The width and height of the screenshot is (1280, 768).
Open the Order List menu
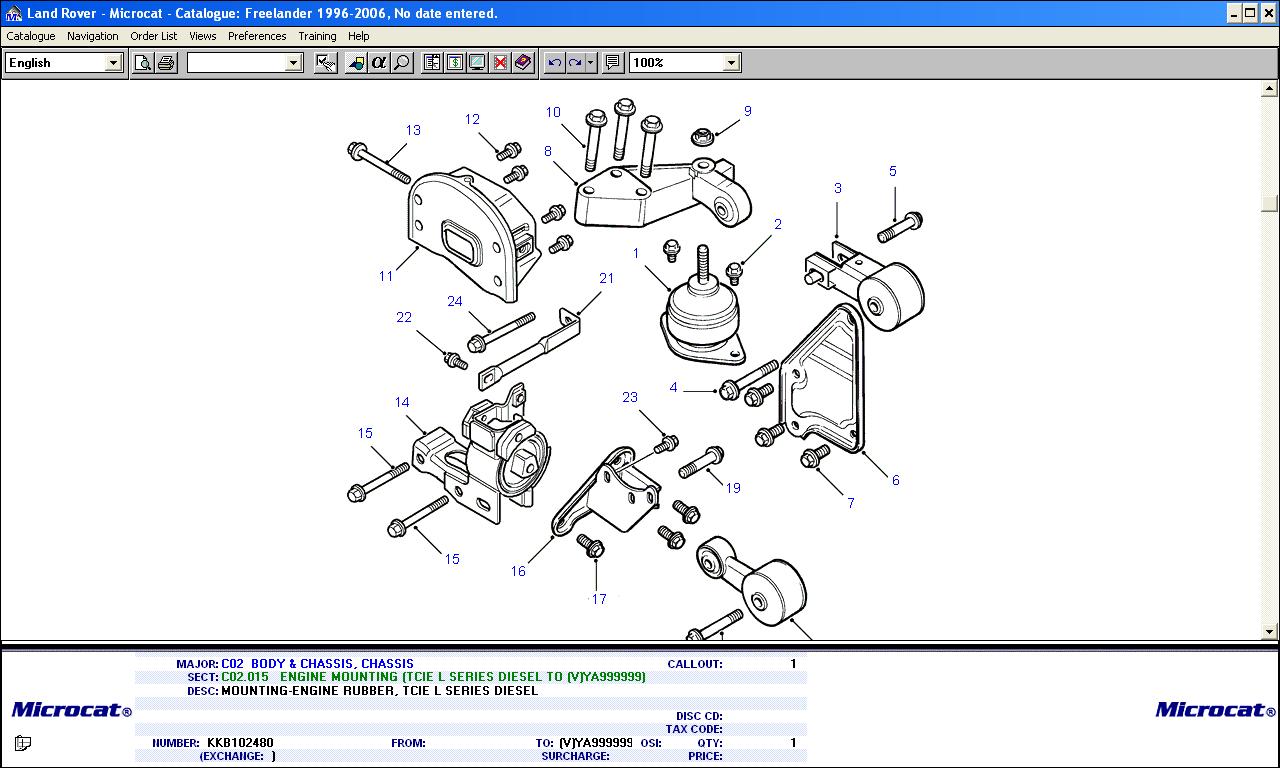point(154,36)
